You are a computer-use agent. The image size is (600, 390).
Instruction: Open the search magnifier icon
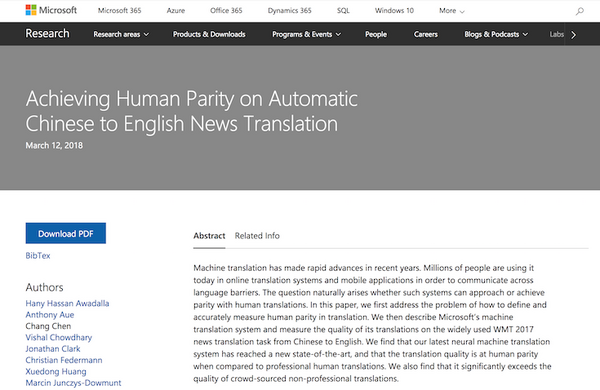tap(580, 11)
